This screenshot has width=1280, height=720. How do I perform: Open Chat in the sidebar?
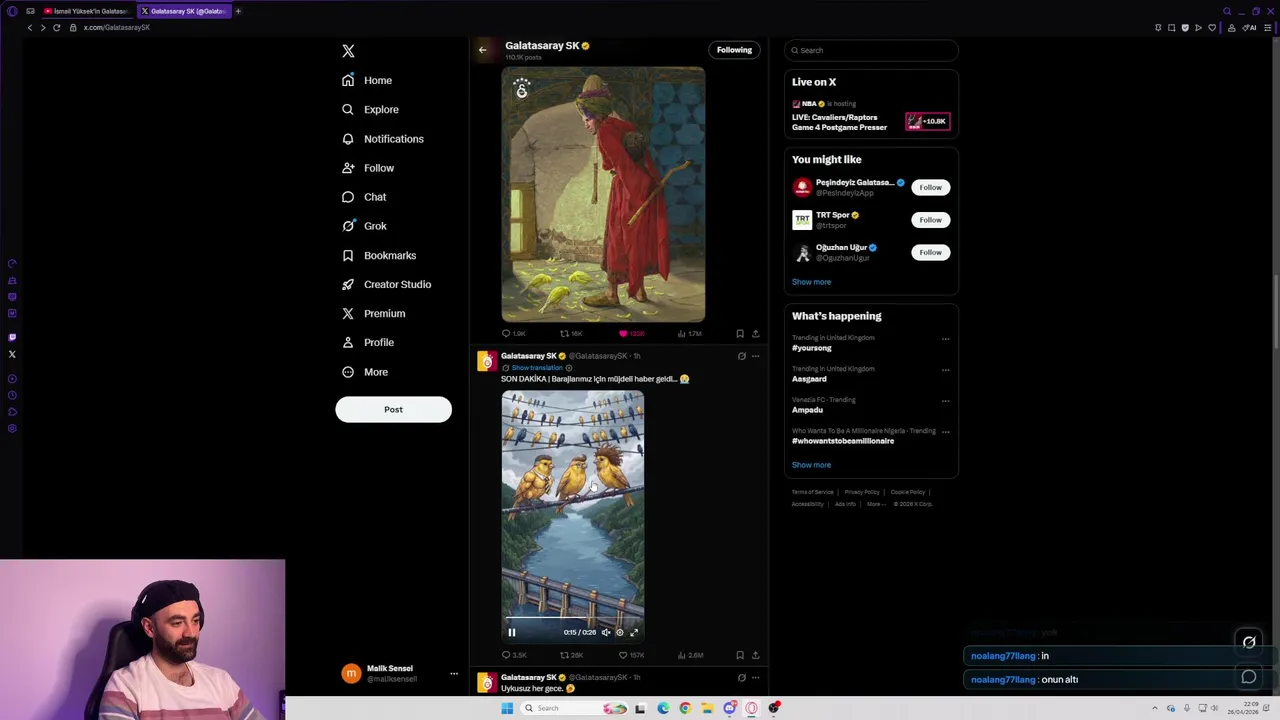point(364,197)
